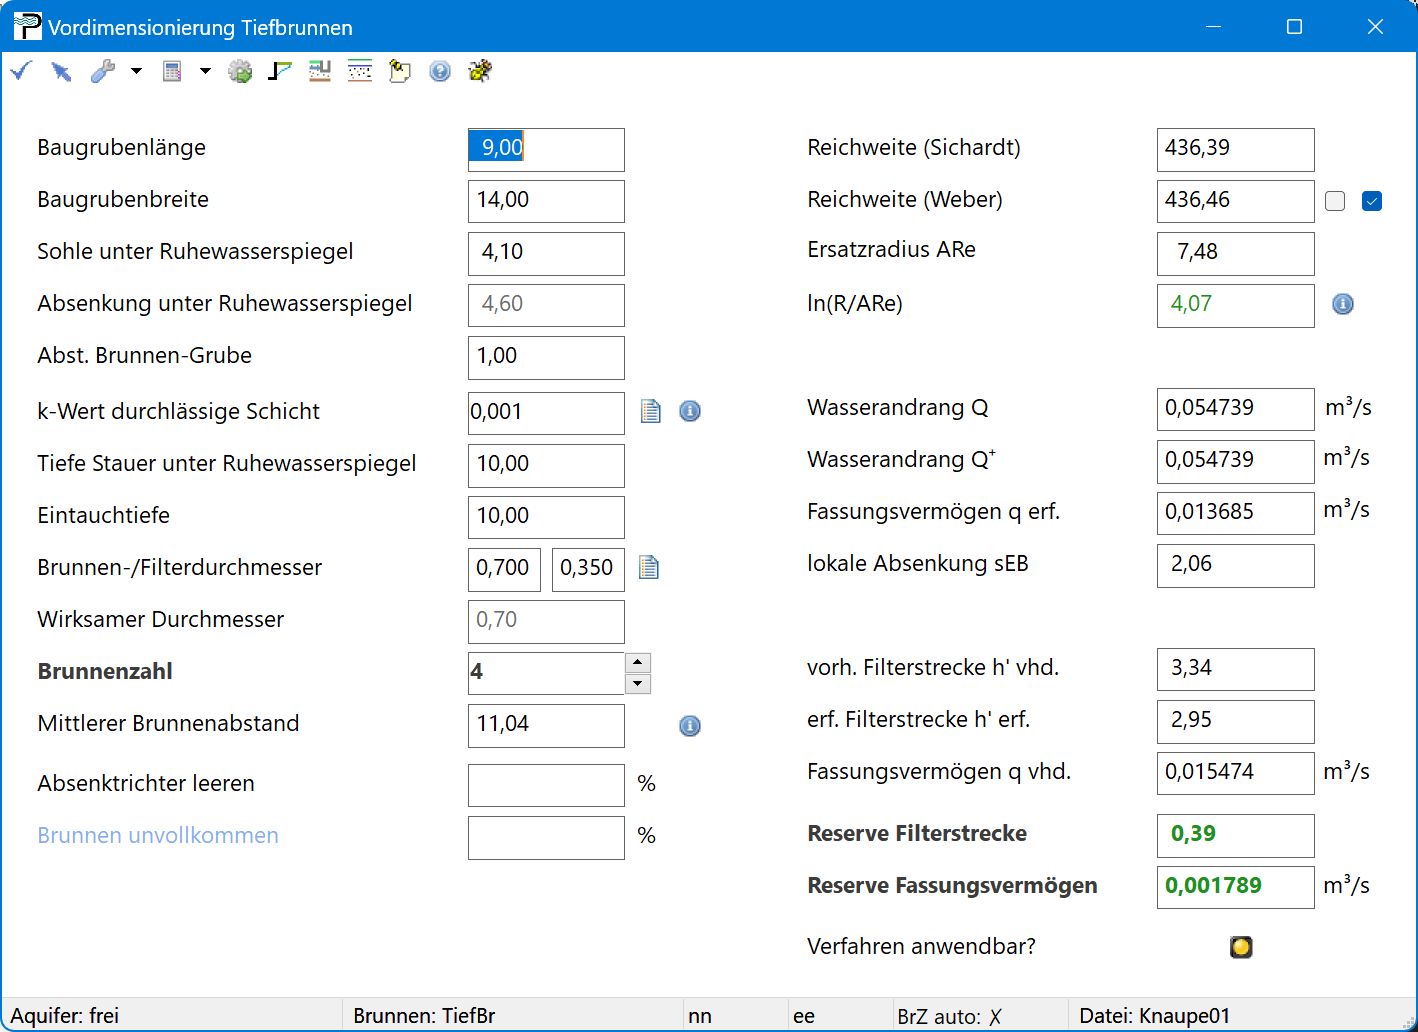This screenshot has height=1032, width=1418.
Task: Click the yellow Verfahren anwendbar indicator
Action: [1241, 946]
